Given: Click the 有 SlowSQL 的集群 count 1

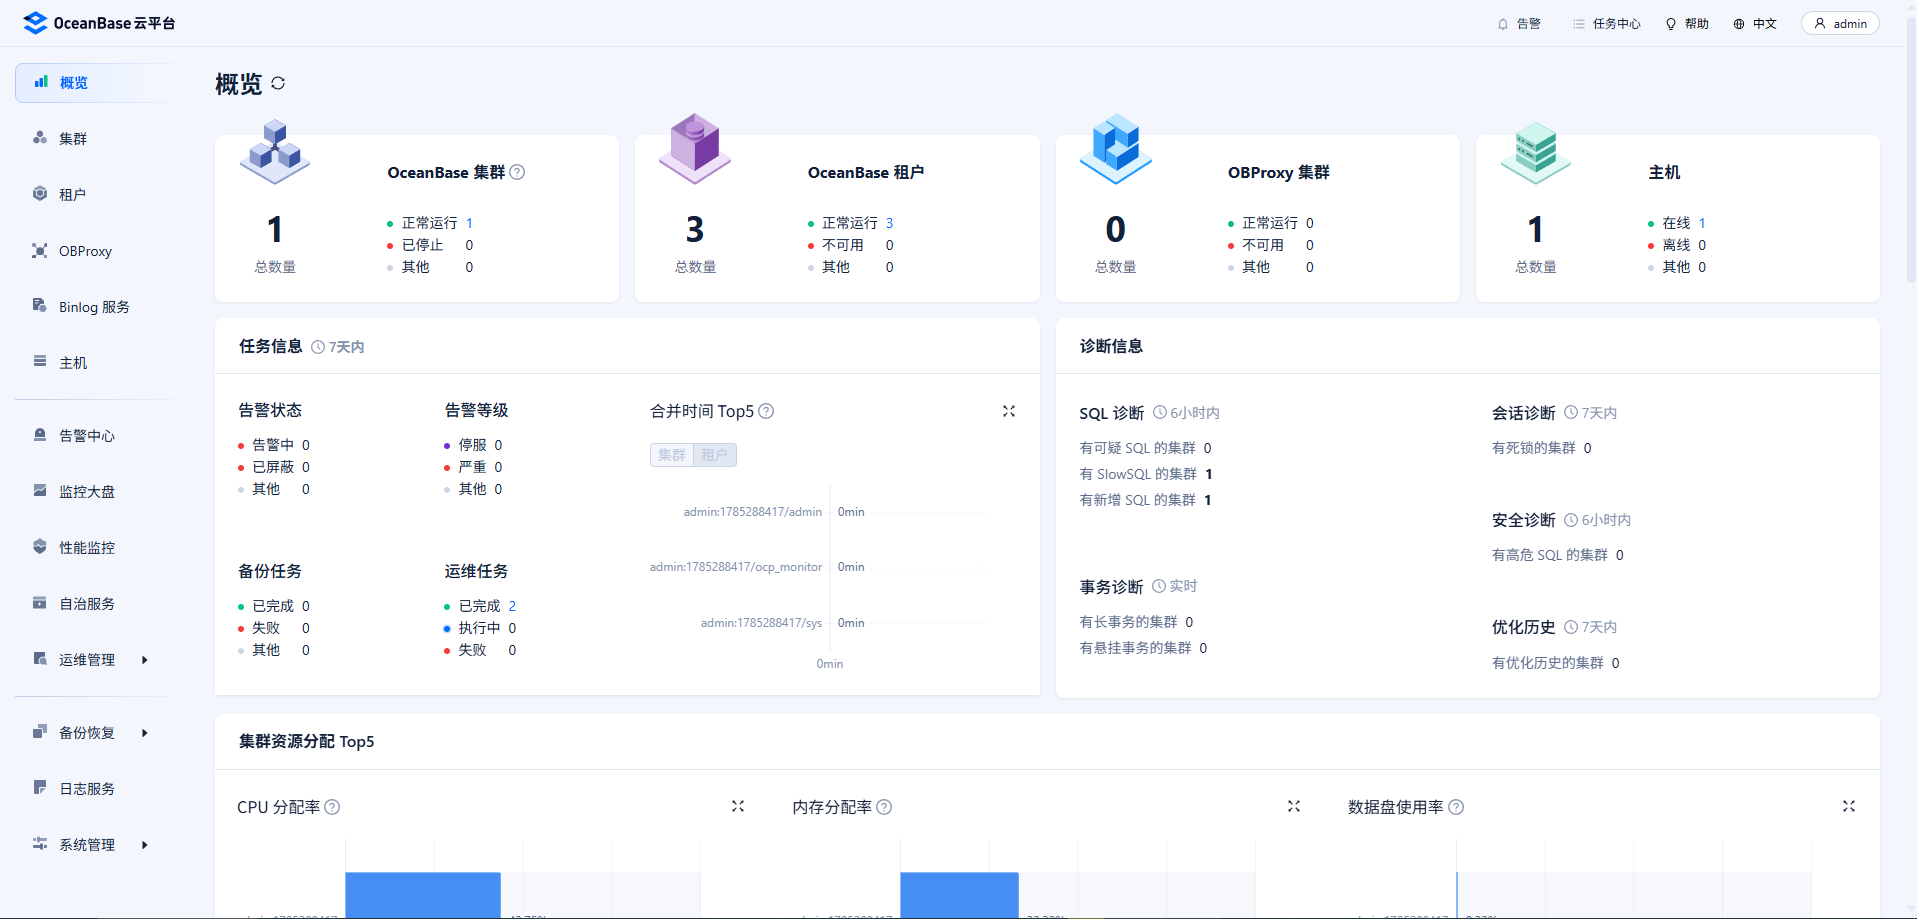Looking at the screenshot, I should click(x=1209, y=474).
